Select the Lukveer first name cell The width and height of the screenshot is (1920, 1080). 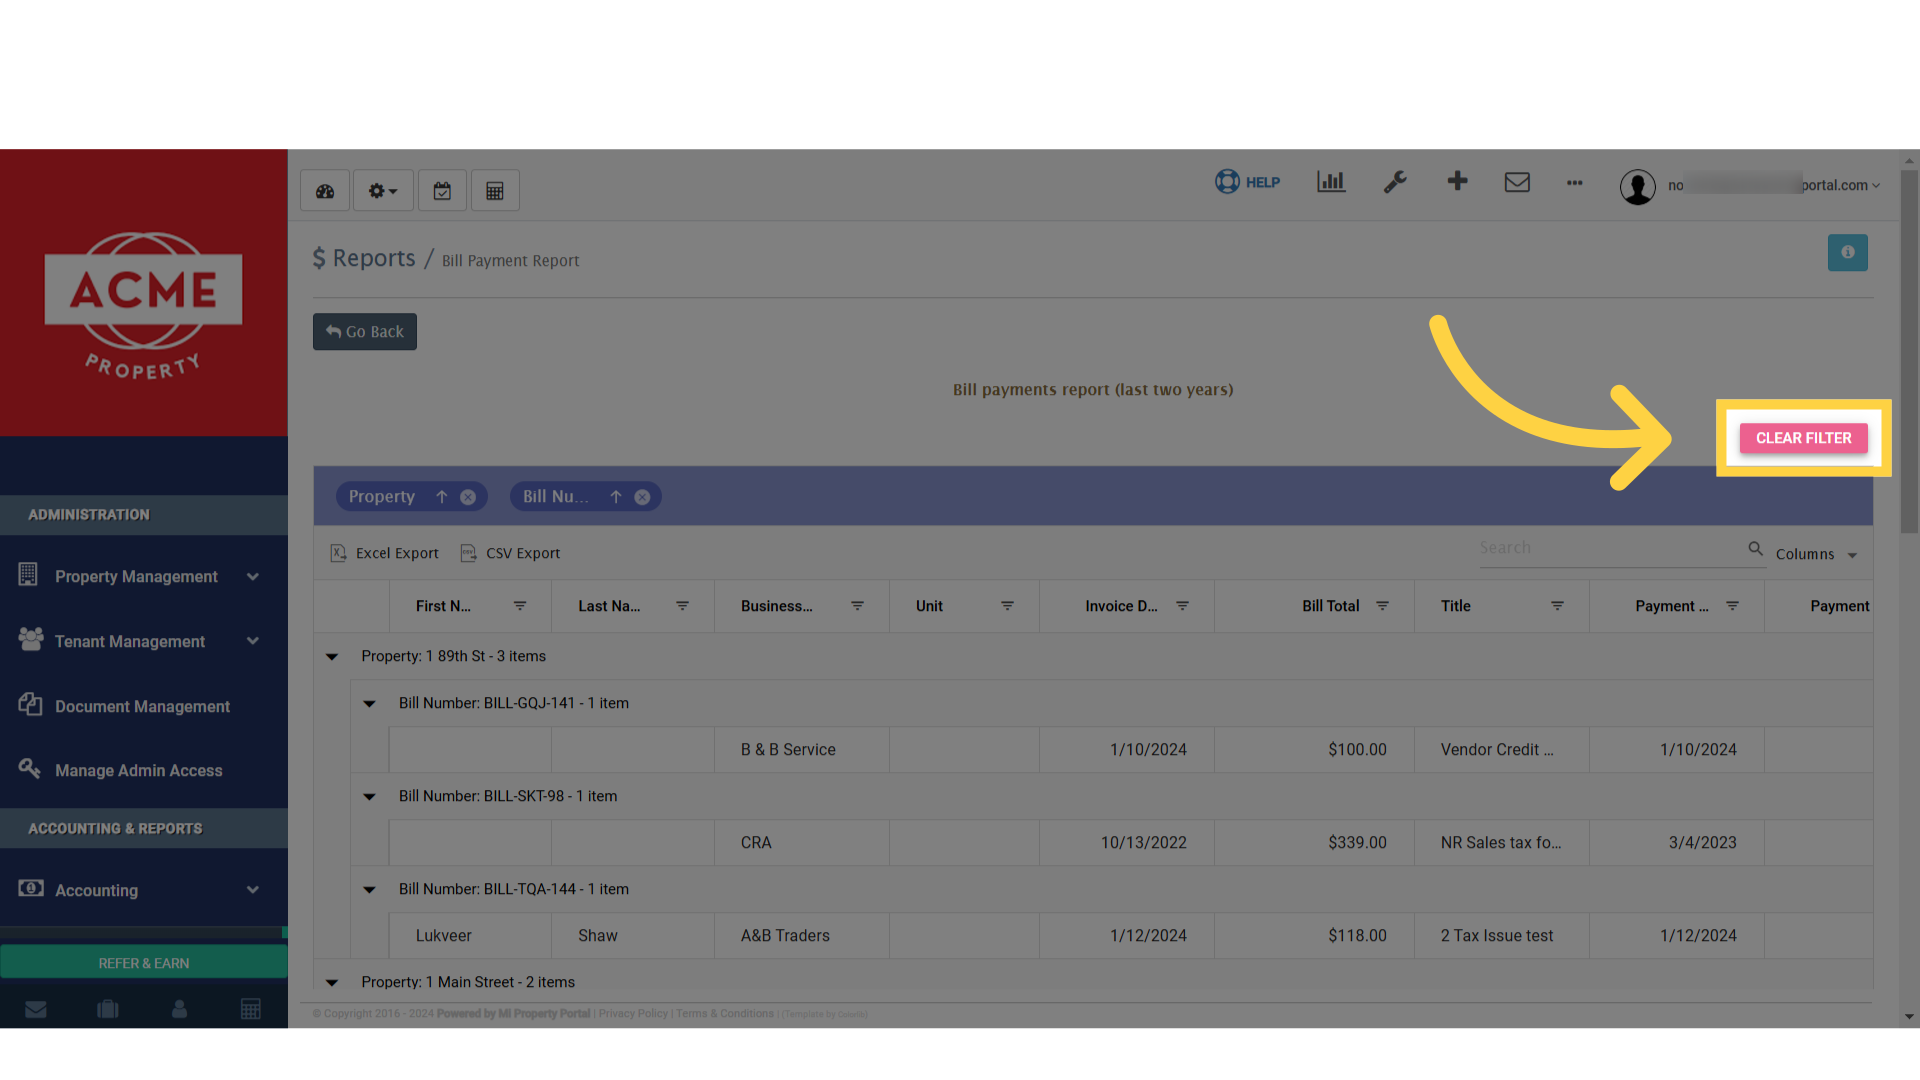(470, 936)
